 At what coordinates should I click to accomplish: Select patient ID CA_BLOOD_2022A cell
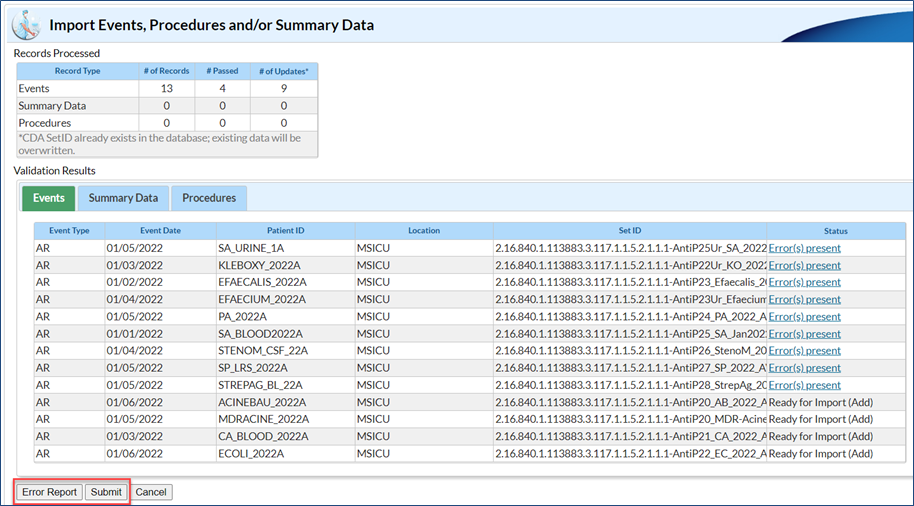[286, 436]
